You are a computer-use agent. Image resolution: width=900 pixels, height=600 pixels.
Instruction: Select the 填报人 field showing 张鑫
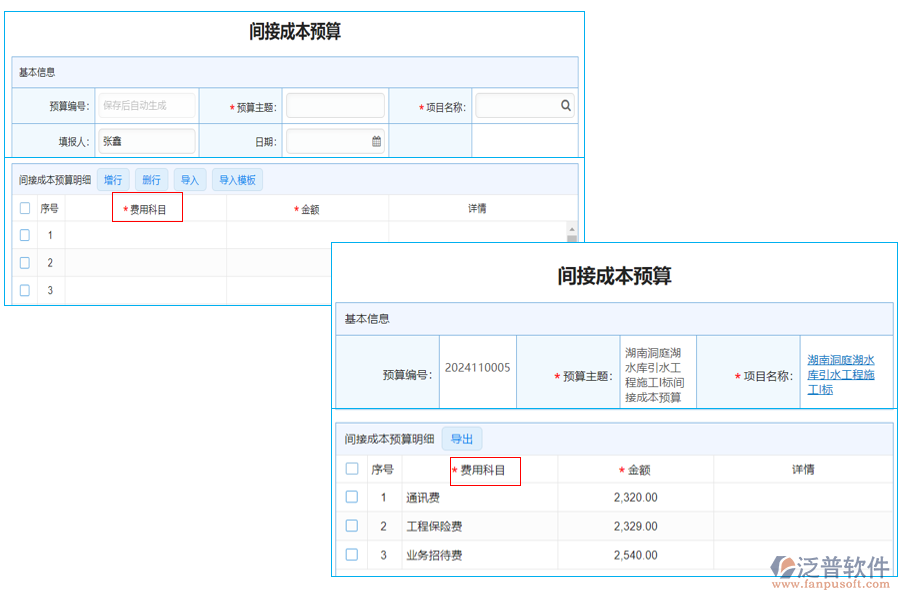[147, 140]
